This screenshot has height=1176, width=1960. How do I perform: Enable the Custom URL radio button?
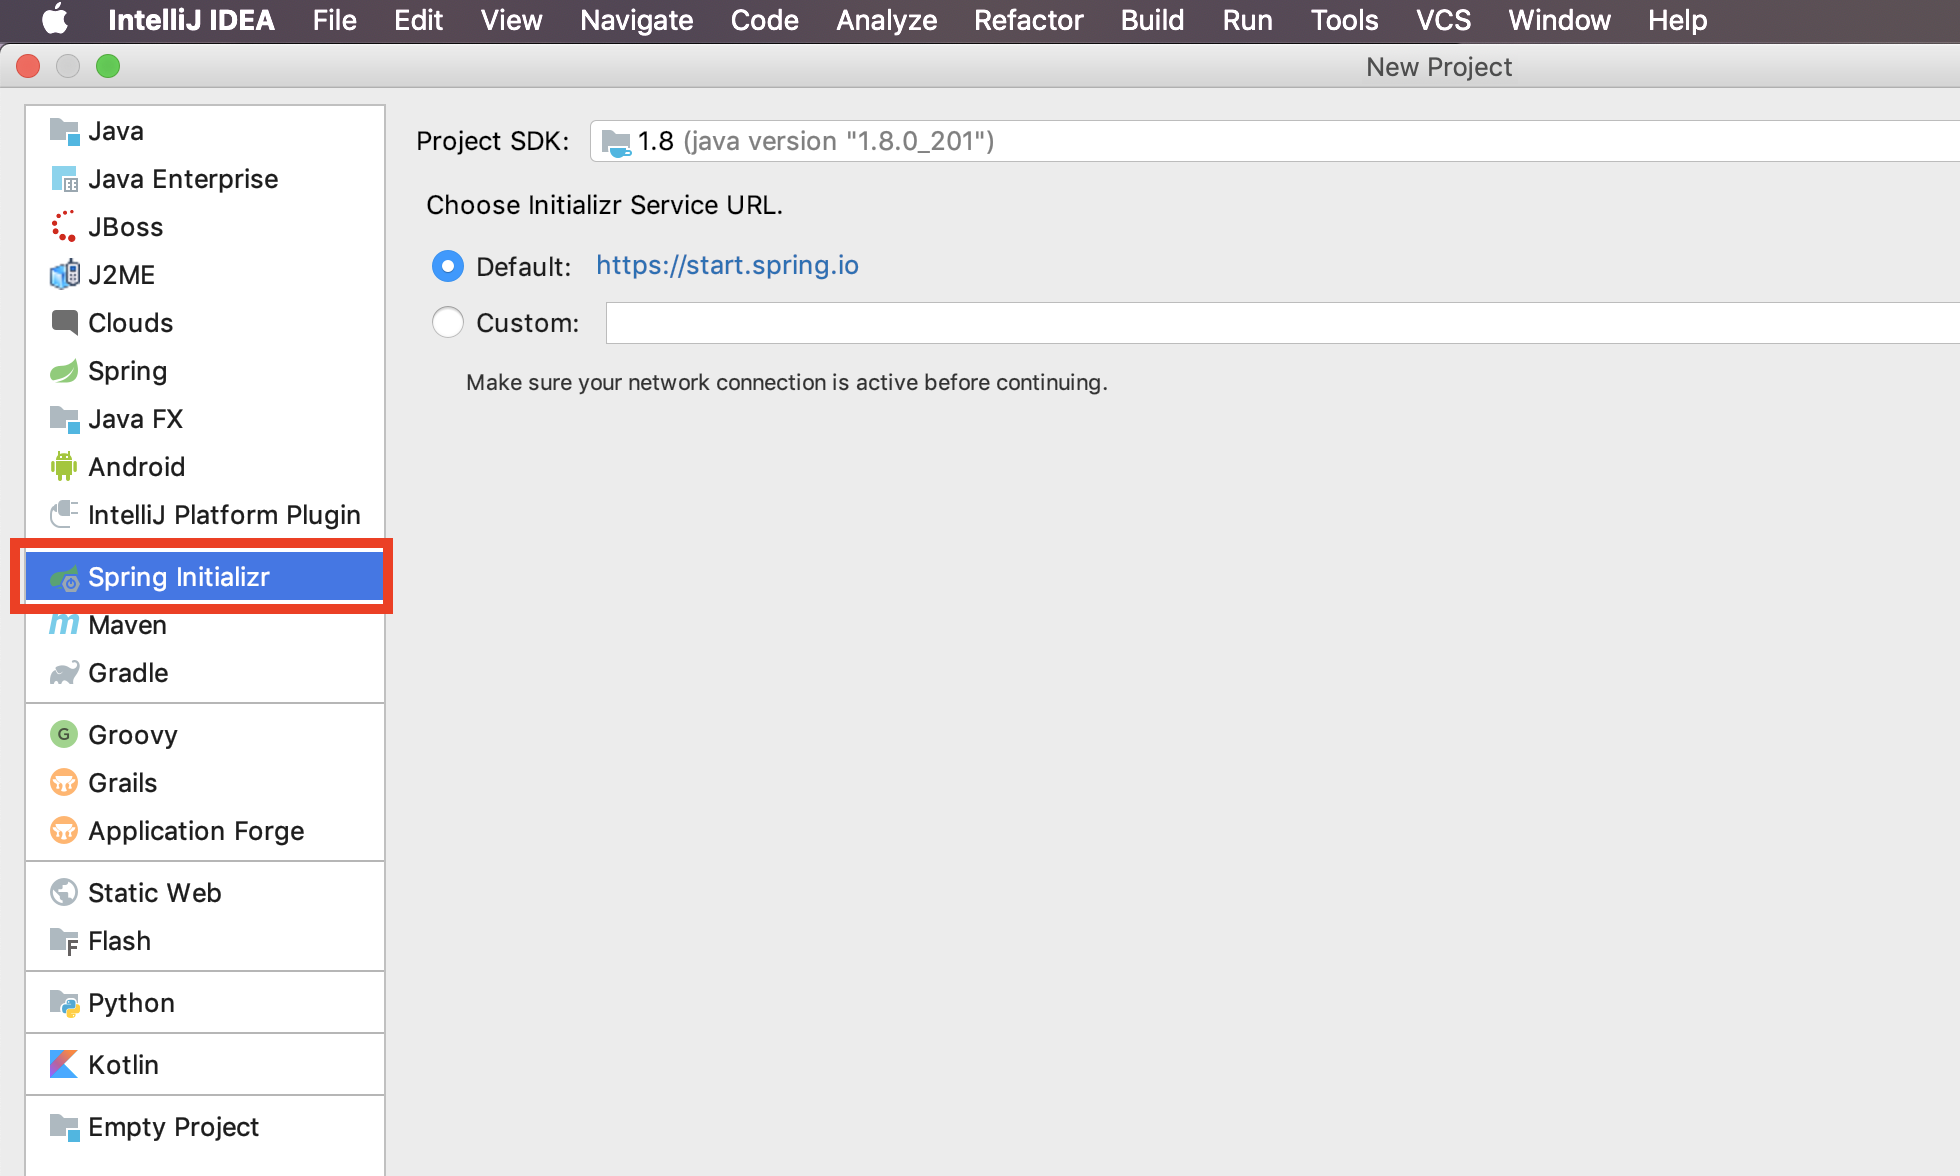point(448,323)
